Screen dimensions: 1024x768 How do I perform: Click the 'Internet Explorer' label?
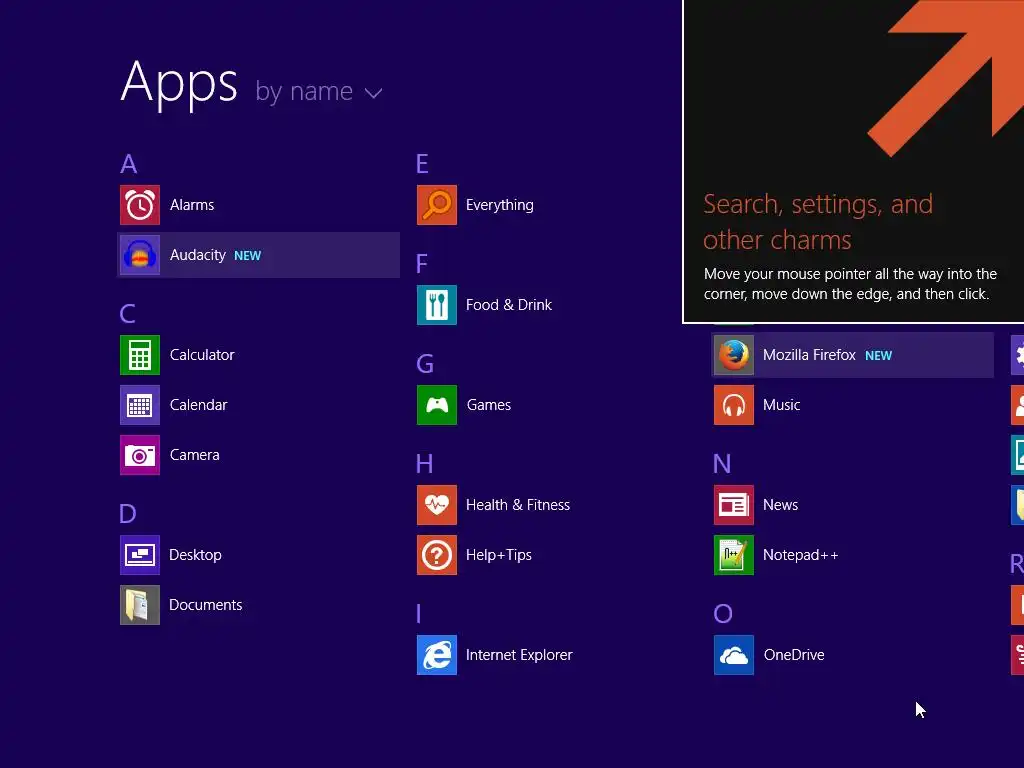pos(519,655)
